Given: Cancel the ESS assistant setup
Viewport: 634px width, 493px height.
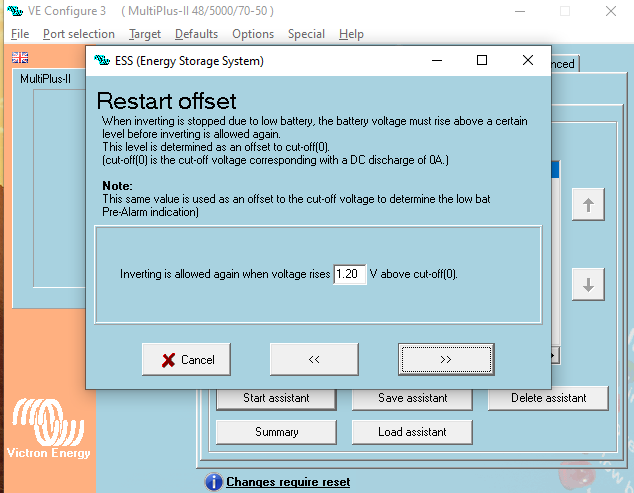Looking at the screenshot, I should [x=186, y=359].
